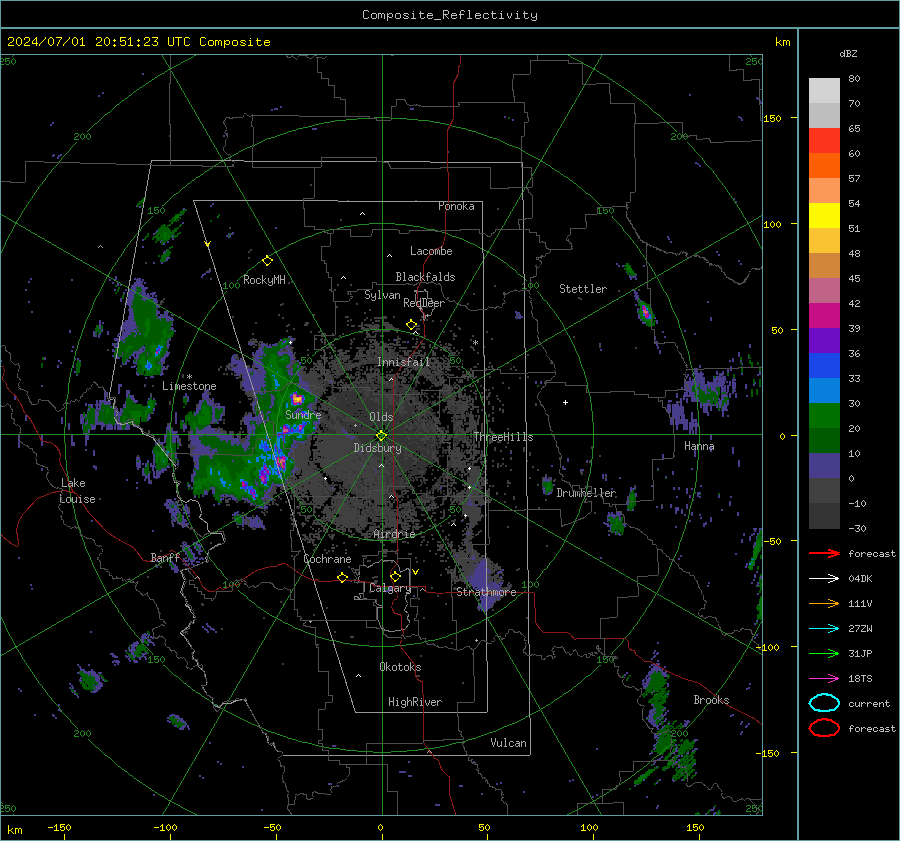The image size is (900, 841).
Task: Select the orange 57-60 dBZ color swatch
Action: pos(824,166)
